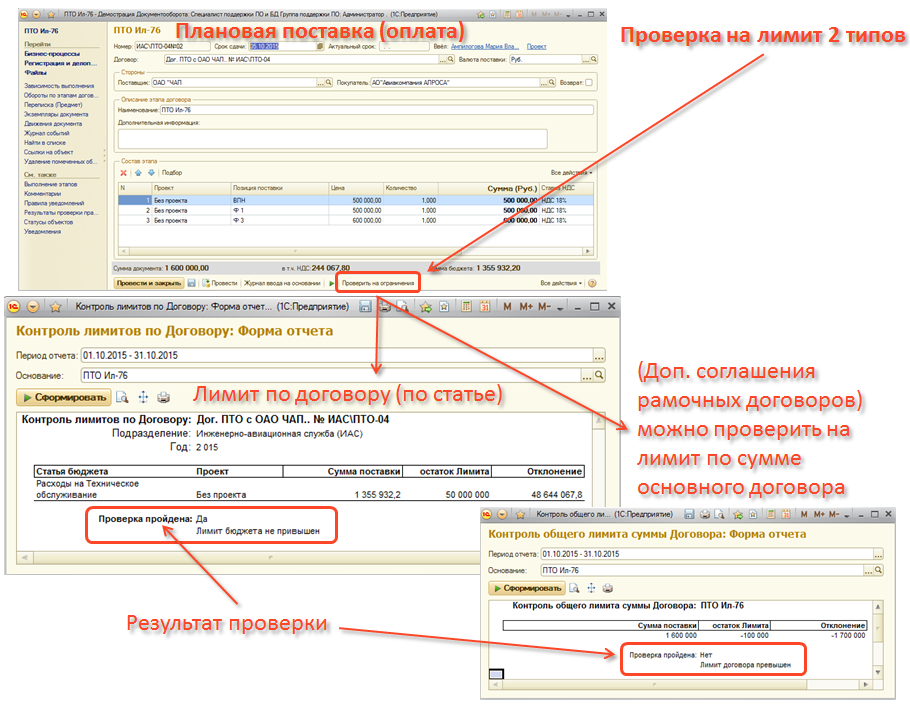Open Журнал событий in the left panel
Image resolution: width=910 pixels, height=704 pixels.
point(47,133)
